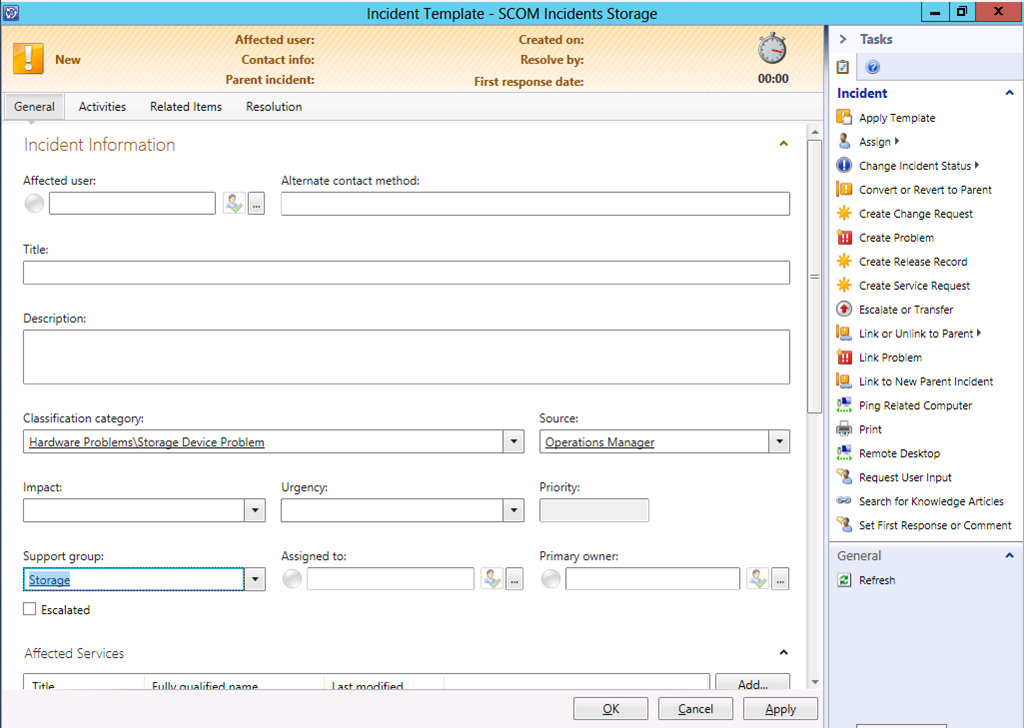Enable the Escalated checkbox
This screenshot has height=728, width=1024.
point(30,609)
